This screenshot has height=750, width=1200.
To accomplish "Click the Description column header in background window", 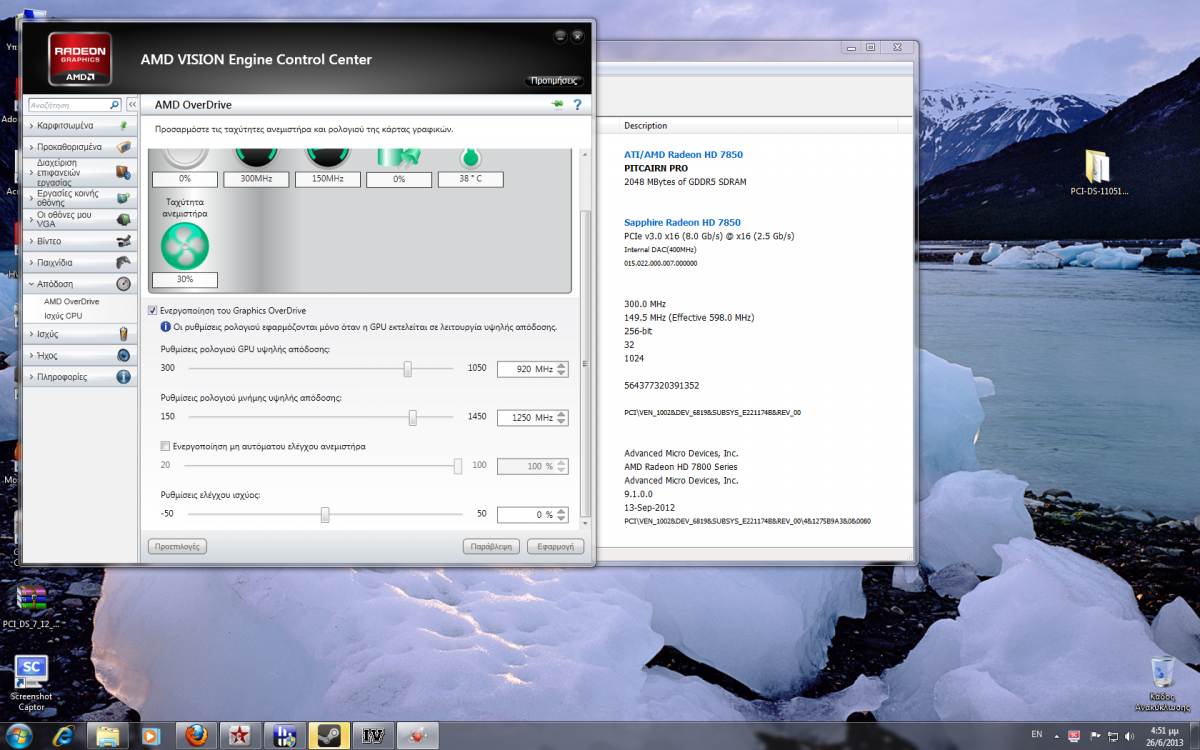I will [645, 126].
